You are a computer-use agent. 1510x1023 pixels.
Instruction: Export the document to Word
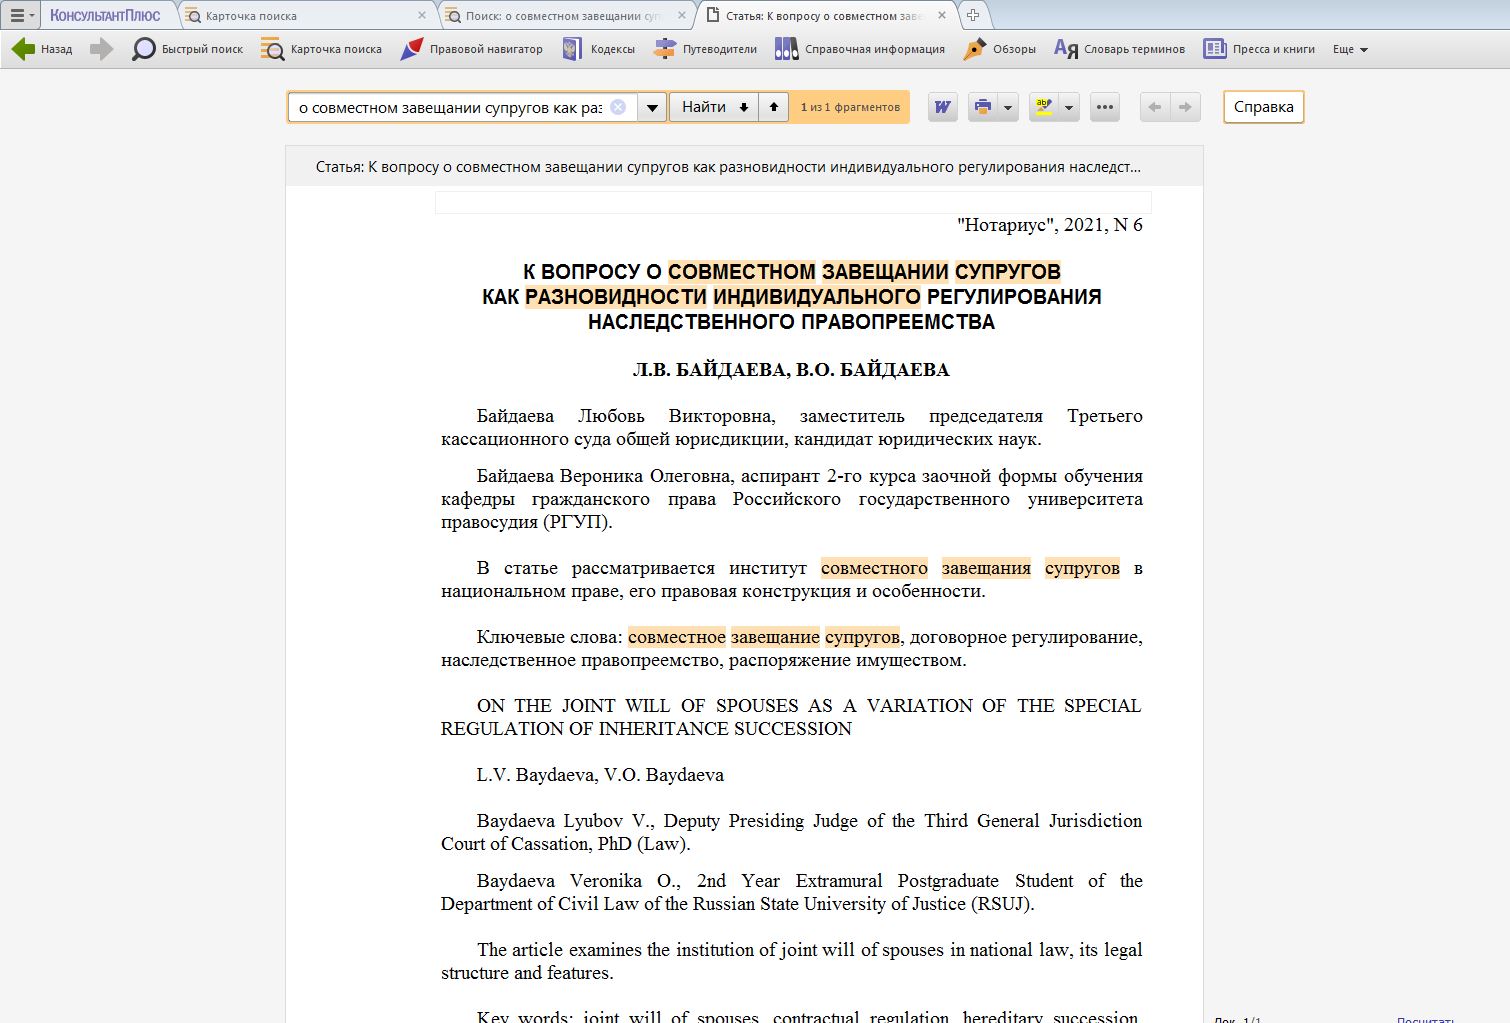[942, 107]
